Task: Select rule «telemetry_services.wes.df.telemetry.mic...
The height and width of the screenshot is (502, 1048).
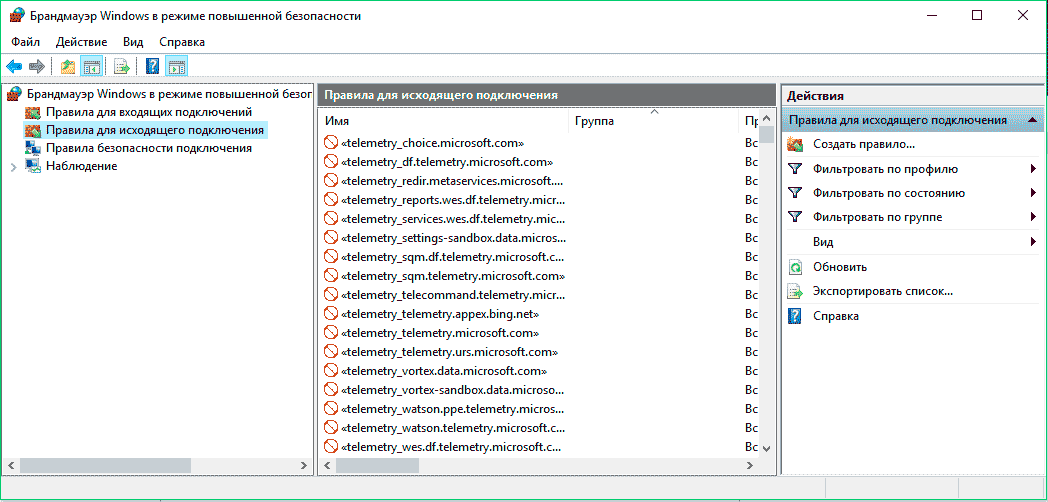Action: click(x=453, y=219)
